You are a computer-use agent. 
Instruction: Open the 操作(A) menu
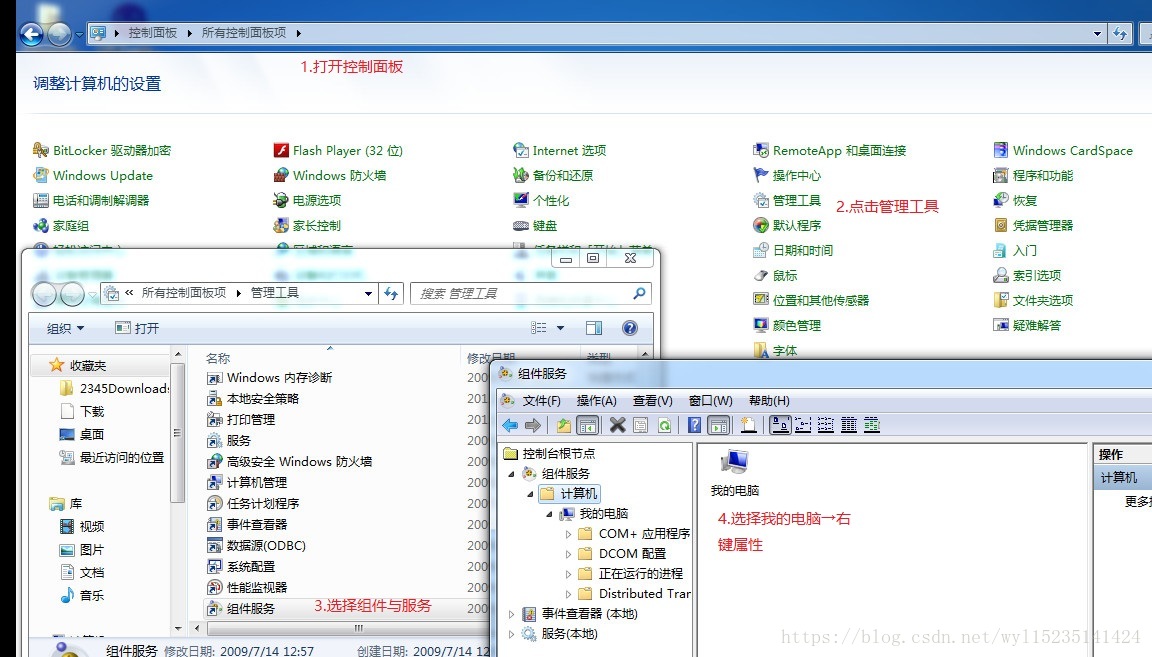tap(597, 401)
